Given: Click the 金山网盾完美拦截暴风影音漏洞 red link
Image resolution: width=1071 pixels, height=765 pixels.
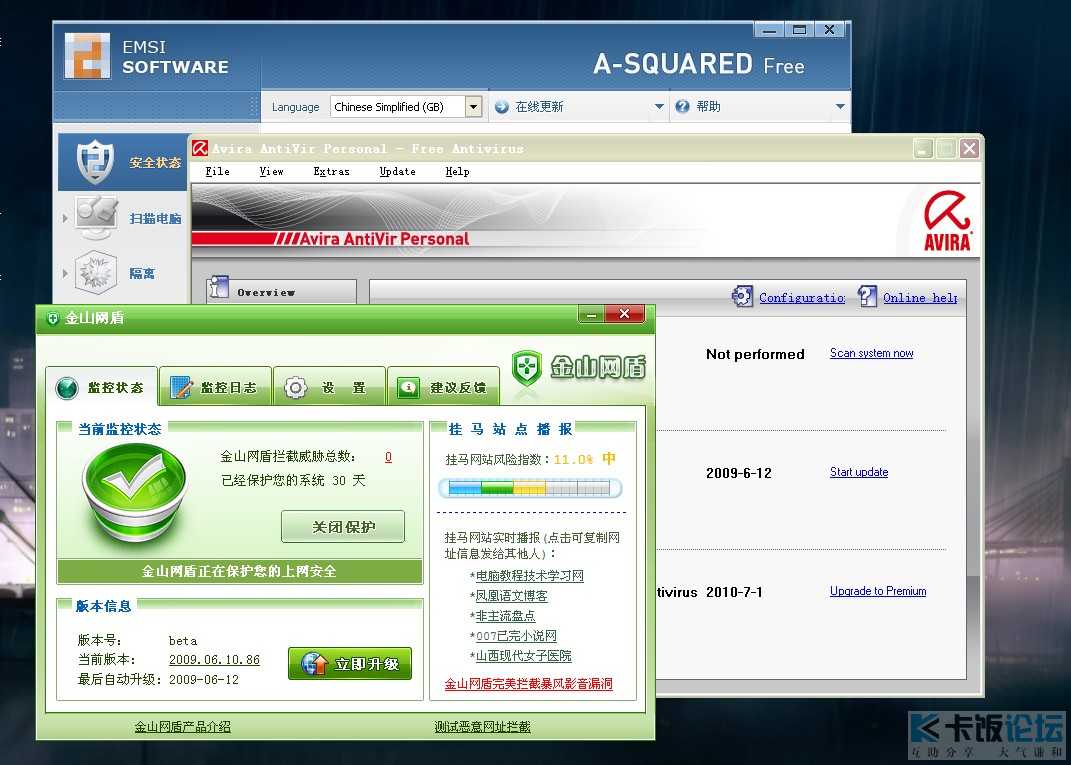Looking at the screenshot, I should pyautogui.click(x=529, y=684).
